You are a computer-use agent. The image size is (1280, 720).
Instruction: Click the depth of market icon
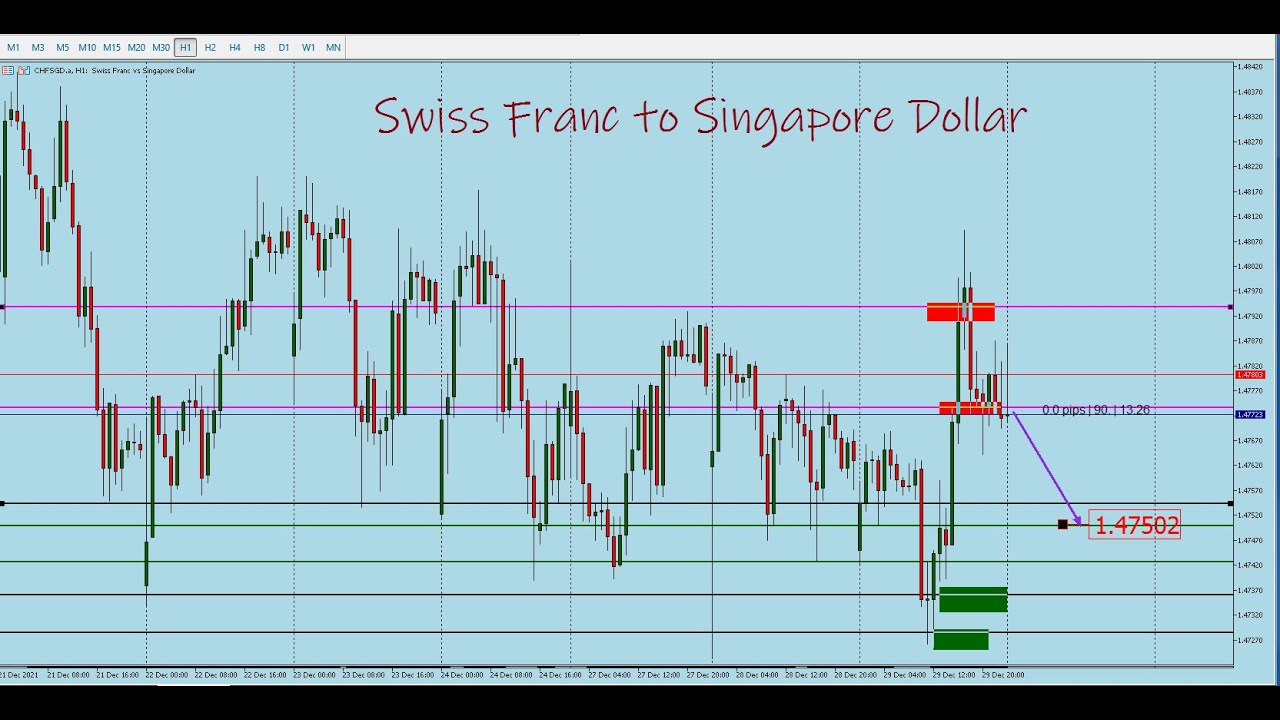click(24, 71)
